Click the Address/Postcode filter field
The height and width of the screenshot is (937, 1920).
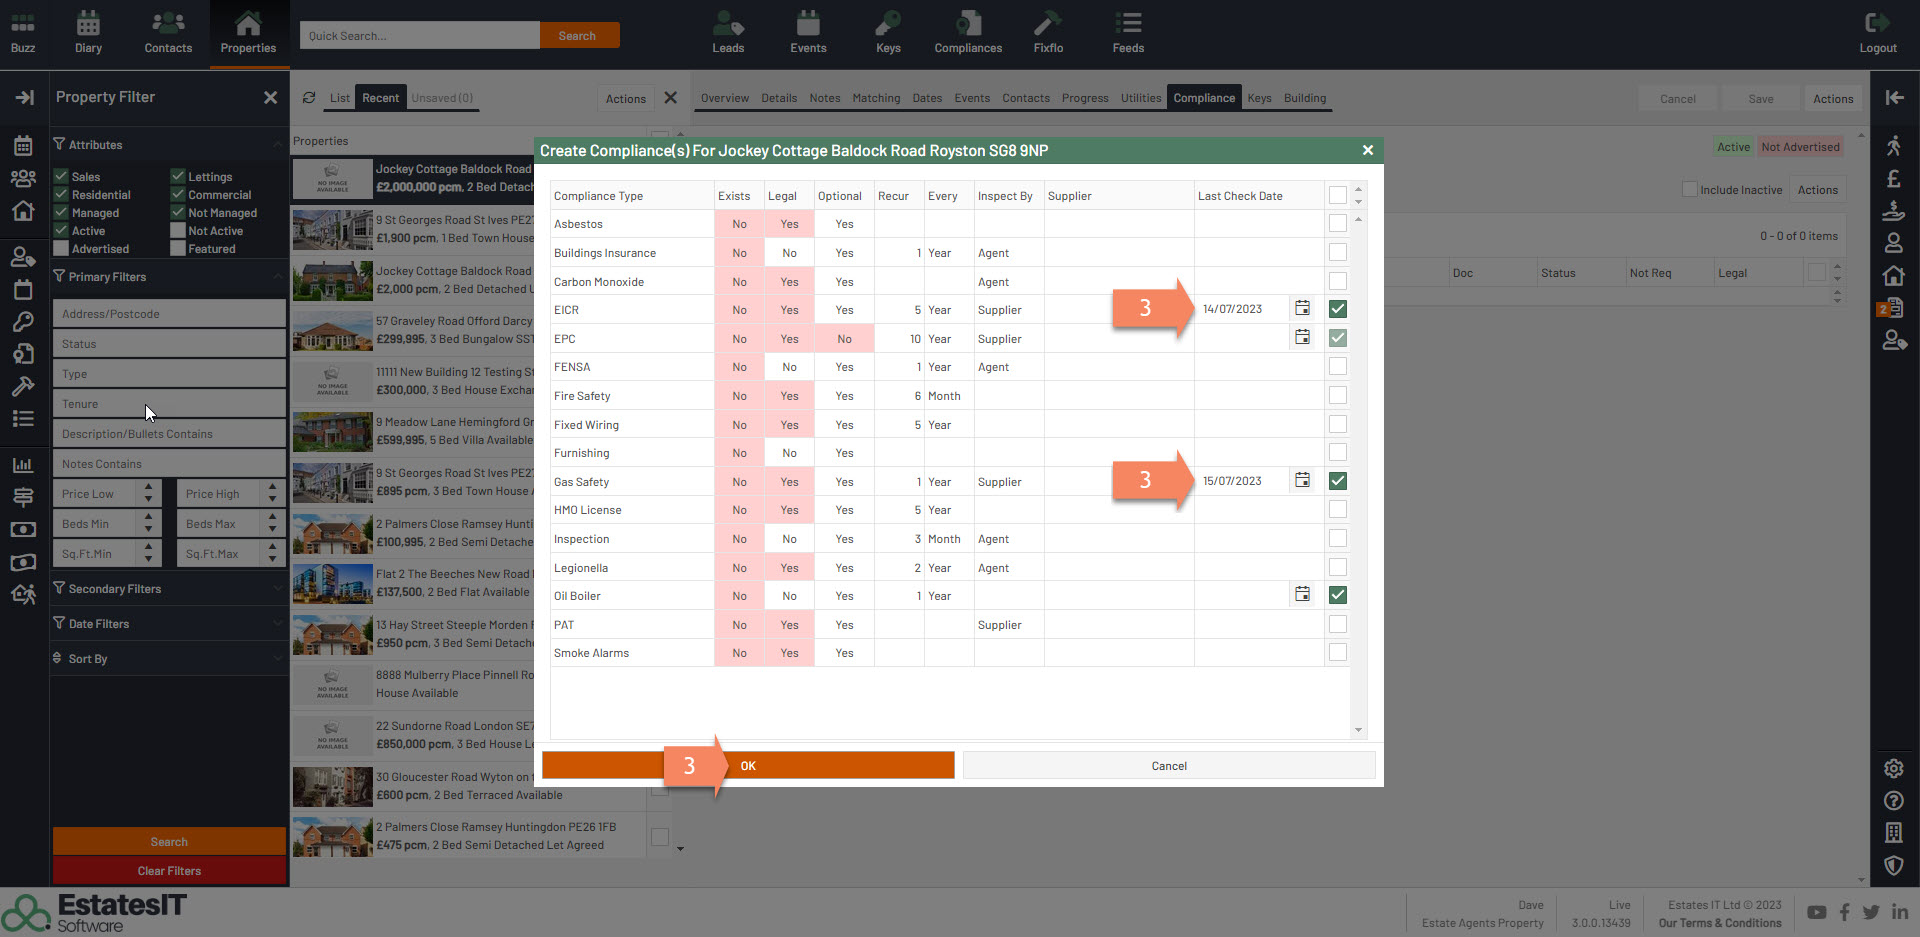[168, 314]
